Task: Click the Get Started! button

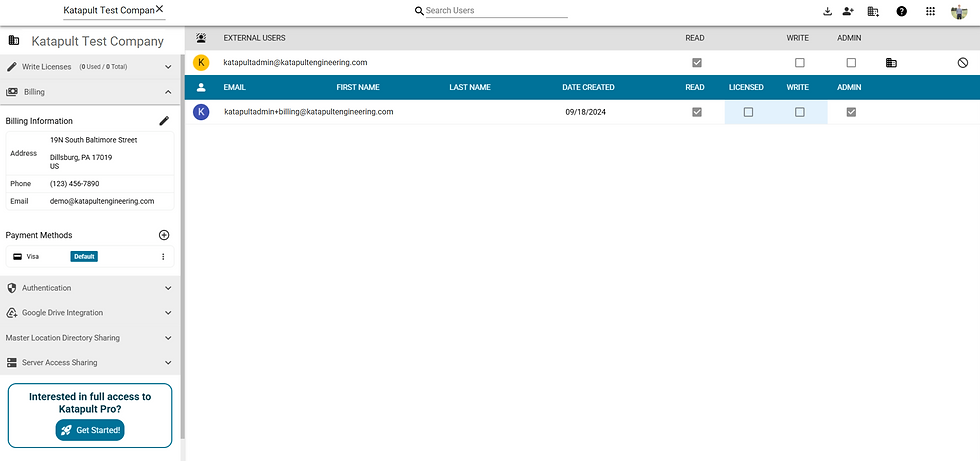Action: point(90,430)
